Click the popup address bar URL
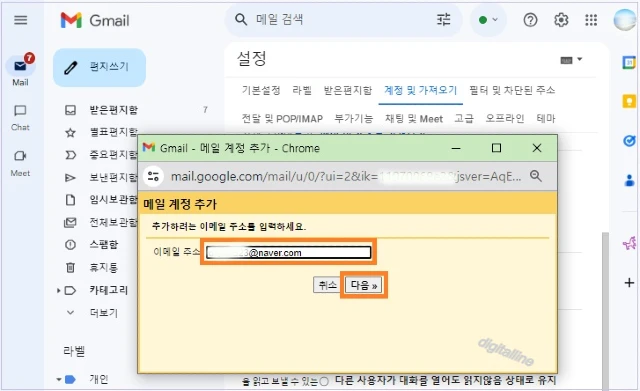The width and height of the screenshot is (640, 391). [346, 176]
